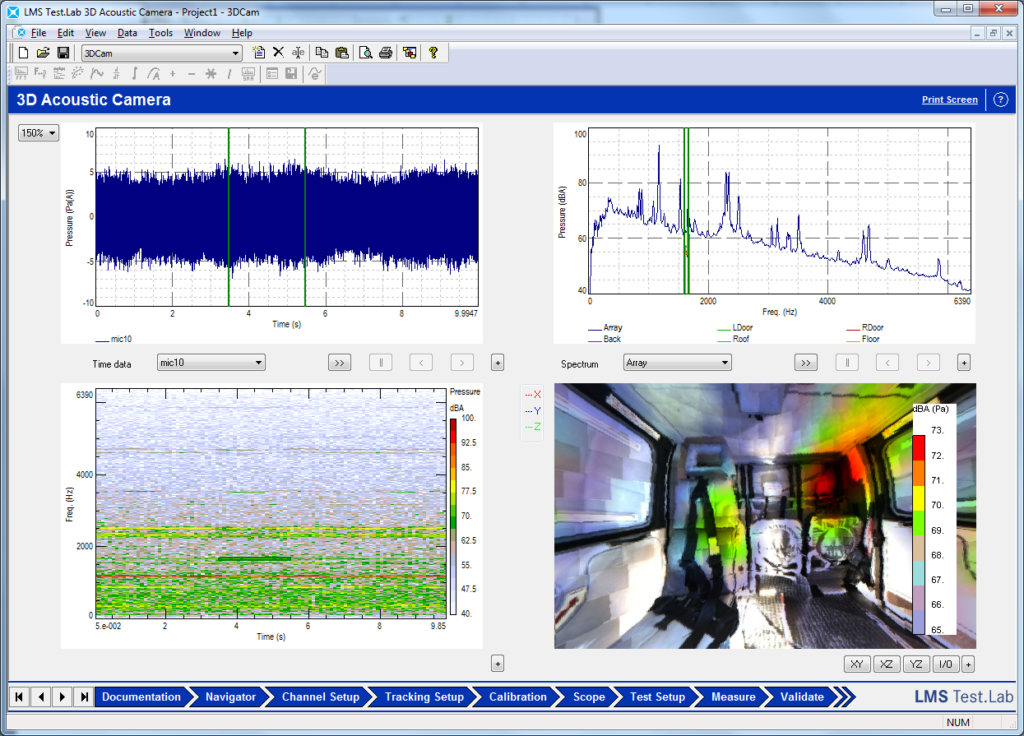The width and height of the screenshot is (1024, 736).
Task: Select the XY view button
Action: pos(856,663)
